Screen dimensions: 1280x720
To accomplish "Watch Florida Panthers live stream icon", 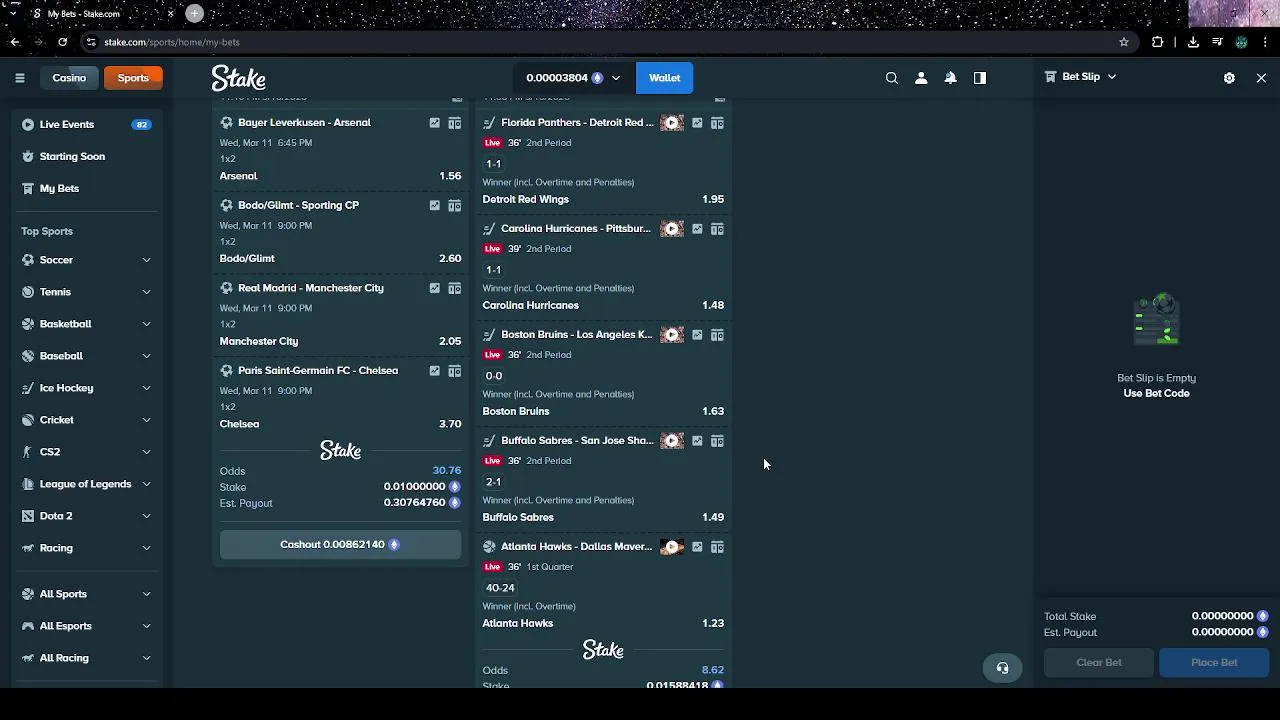I will 672,123.
